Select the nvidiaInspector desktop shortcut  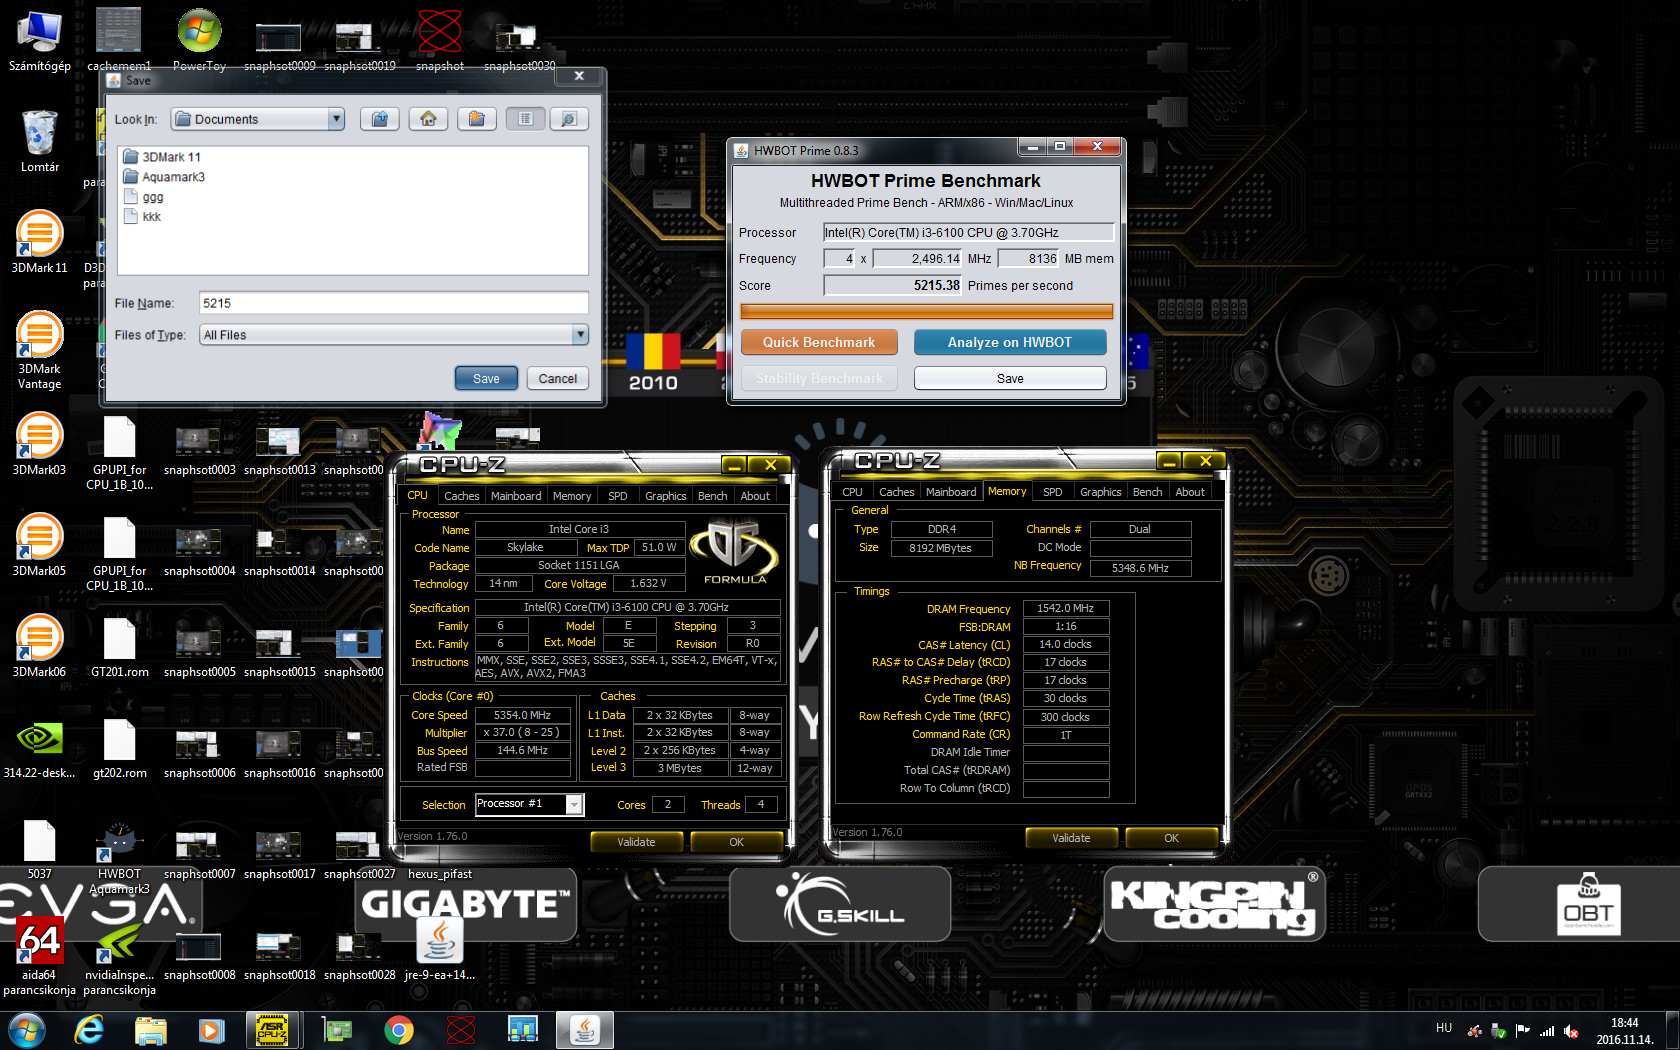point(120,955)
